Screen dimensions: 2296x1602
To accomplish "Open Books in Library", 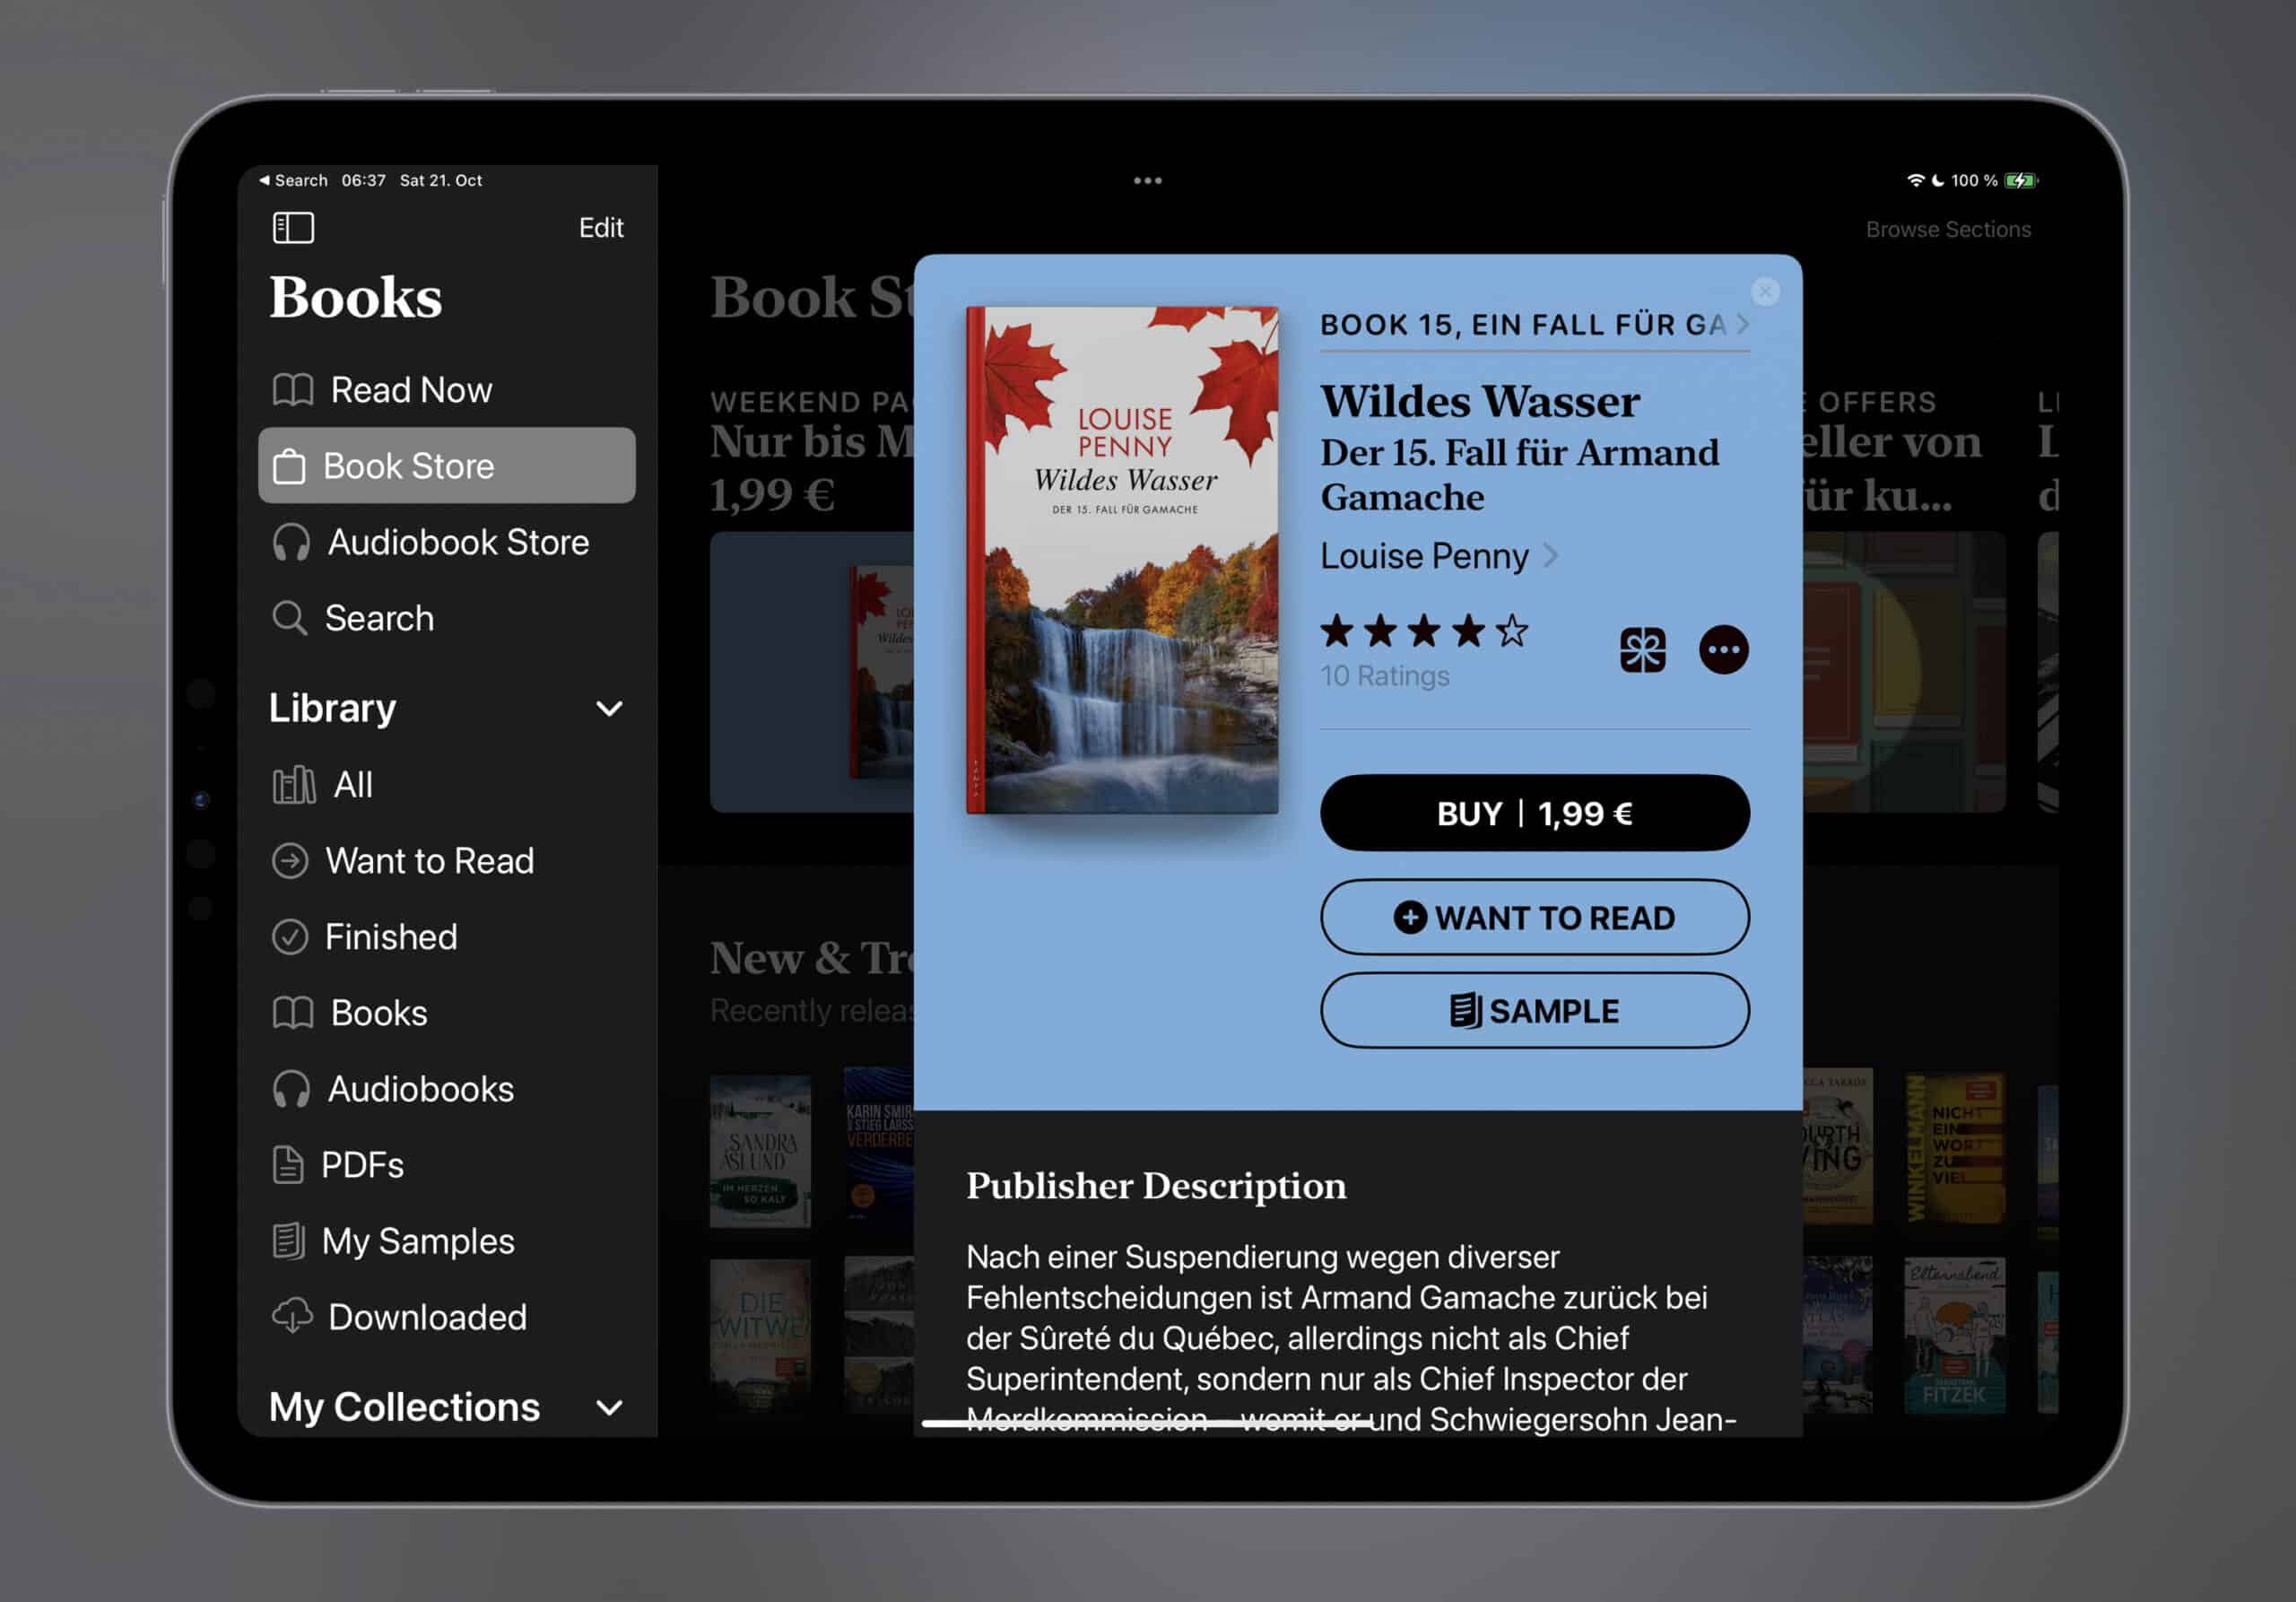I will click(x=446, y=1013).
